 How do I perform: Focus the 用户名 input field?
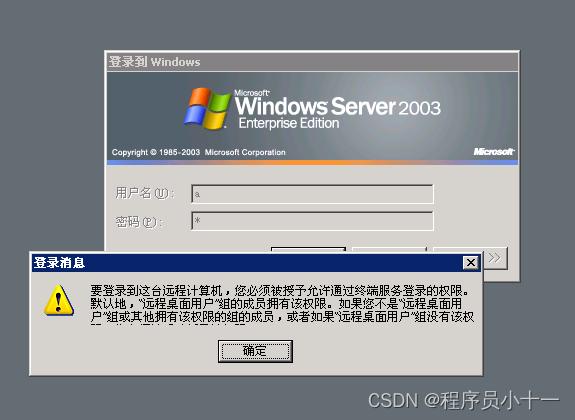[x=312, y=194]
